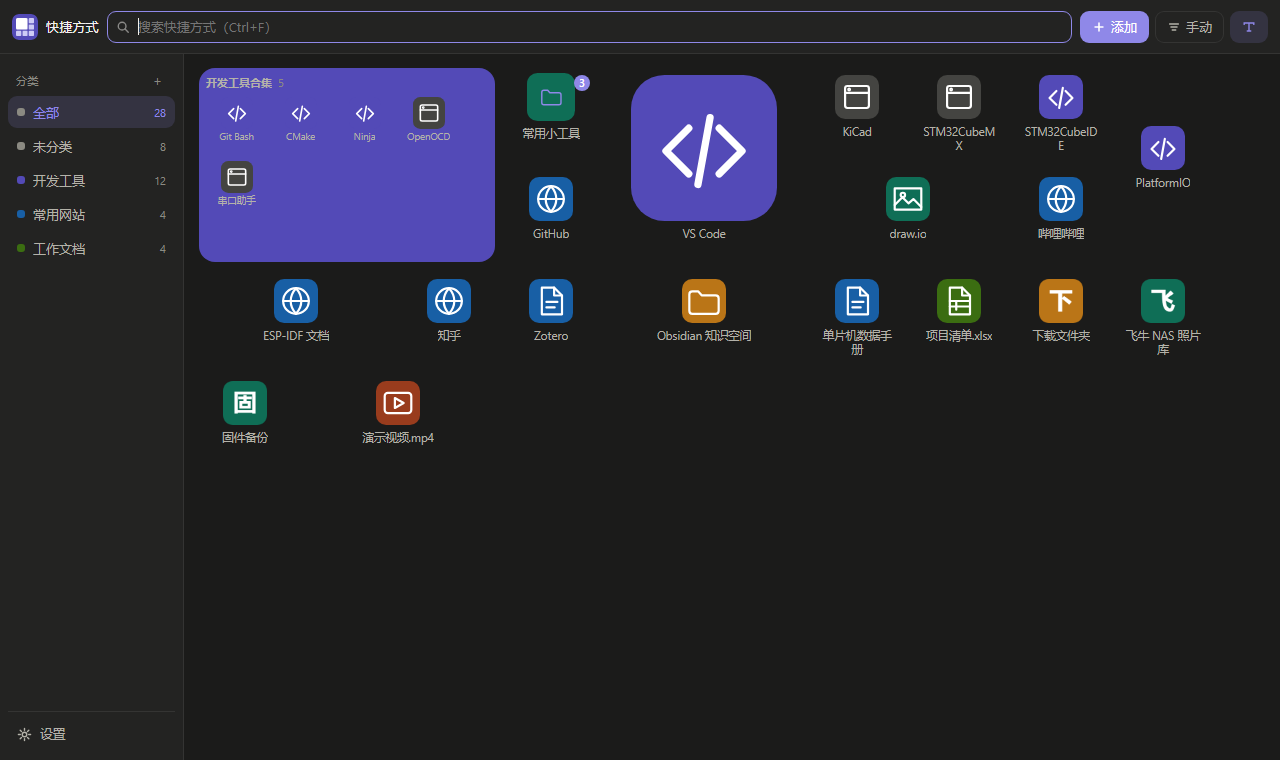Open the 项目清单.xlsx spreadsheet
The height and width of the screenshot is (760, 1280).
click(x=959, y=301)
